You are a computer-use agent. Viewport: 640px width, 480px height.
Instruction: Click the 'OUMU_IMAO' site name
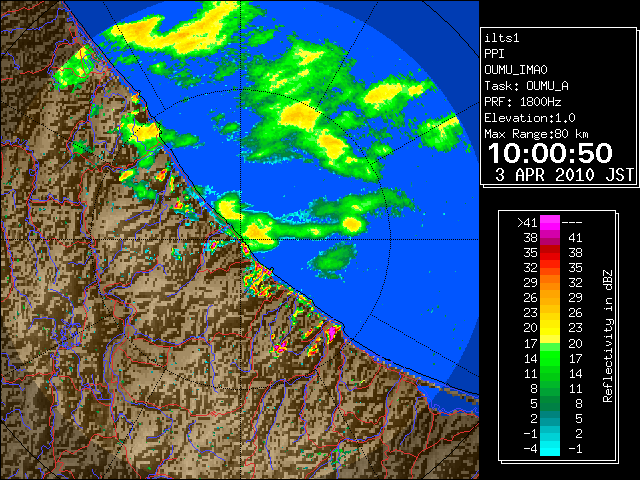[516, 70]
